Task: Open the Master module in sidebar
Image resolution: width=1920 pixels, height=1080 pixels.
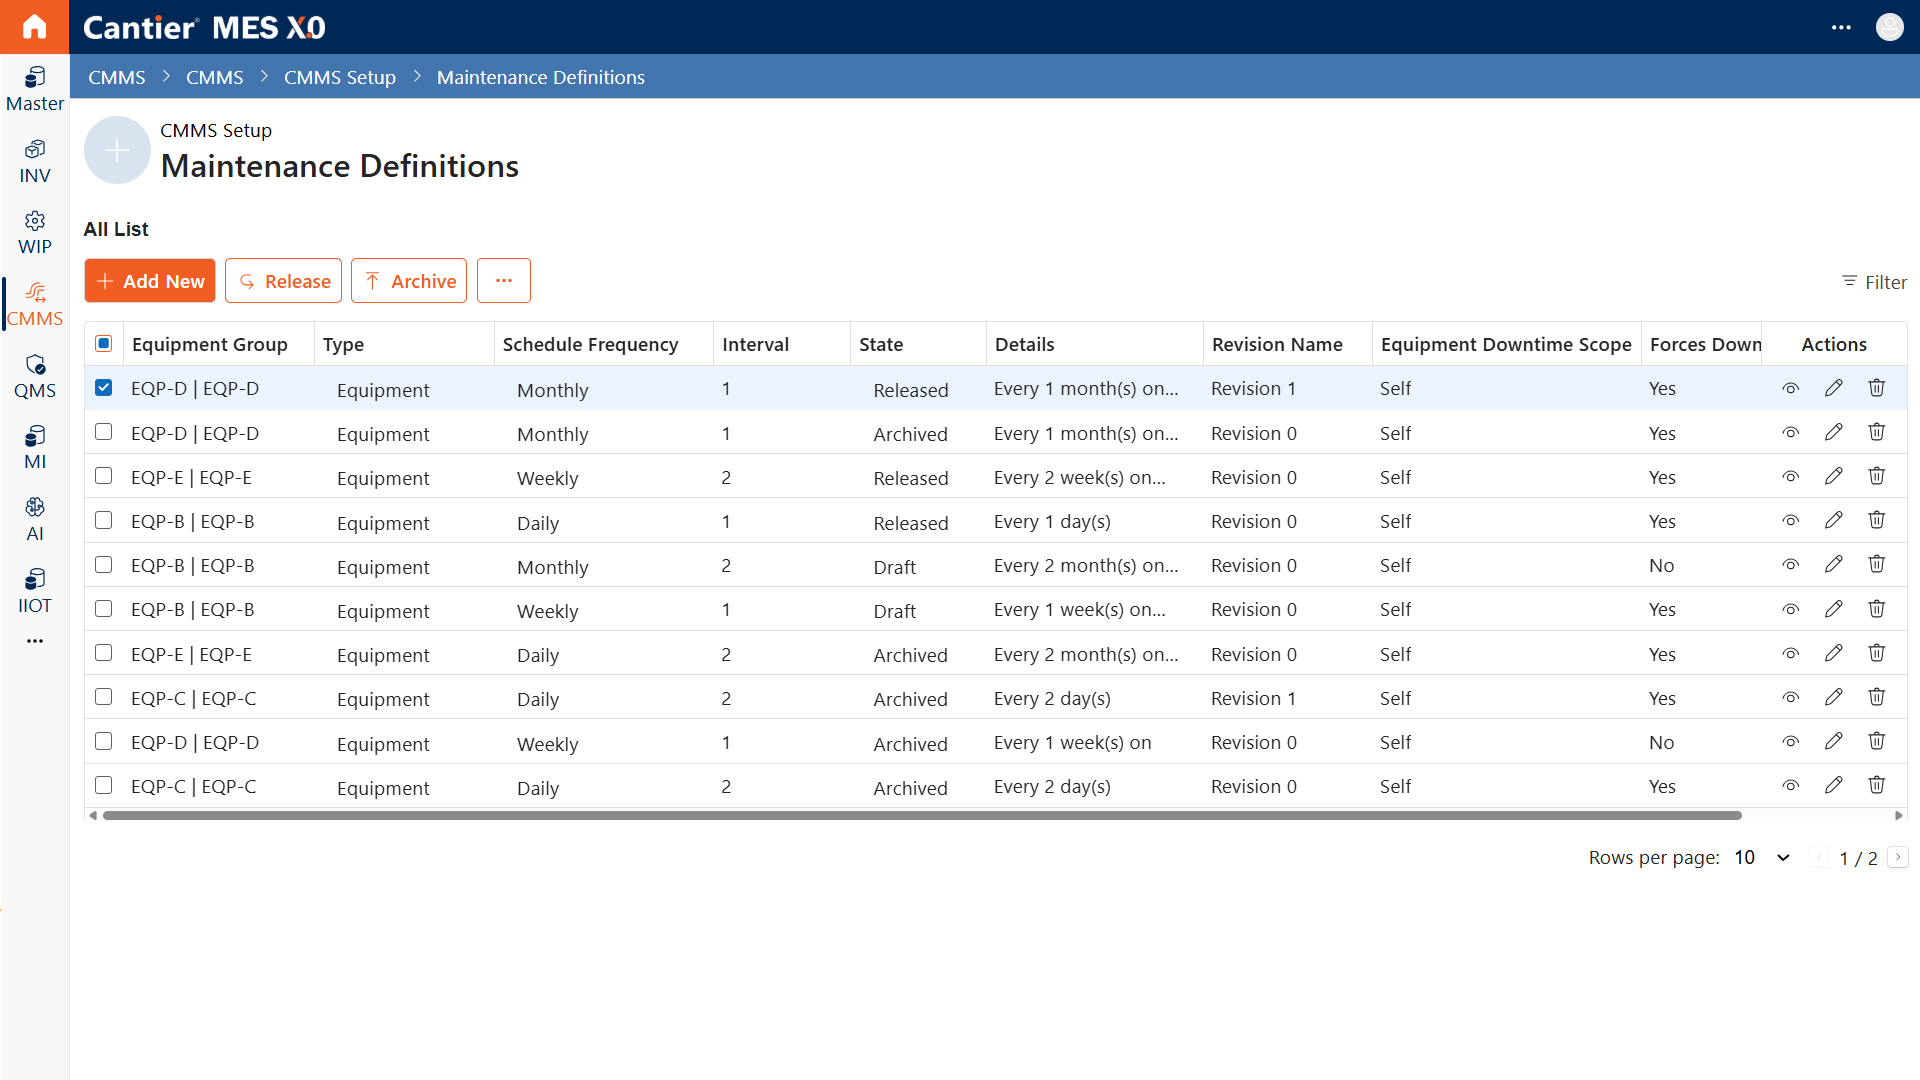Action: [x=34, y=89]
